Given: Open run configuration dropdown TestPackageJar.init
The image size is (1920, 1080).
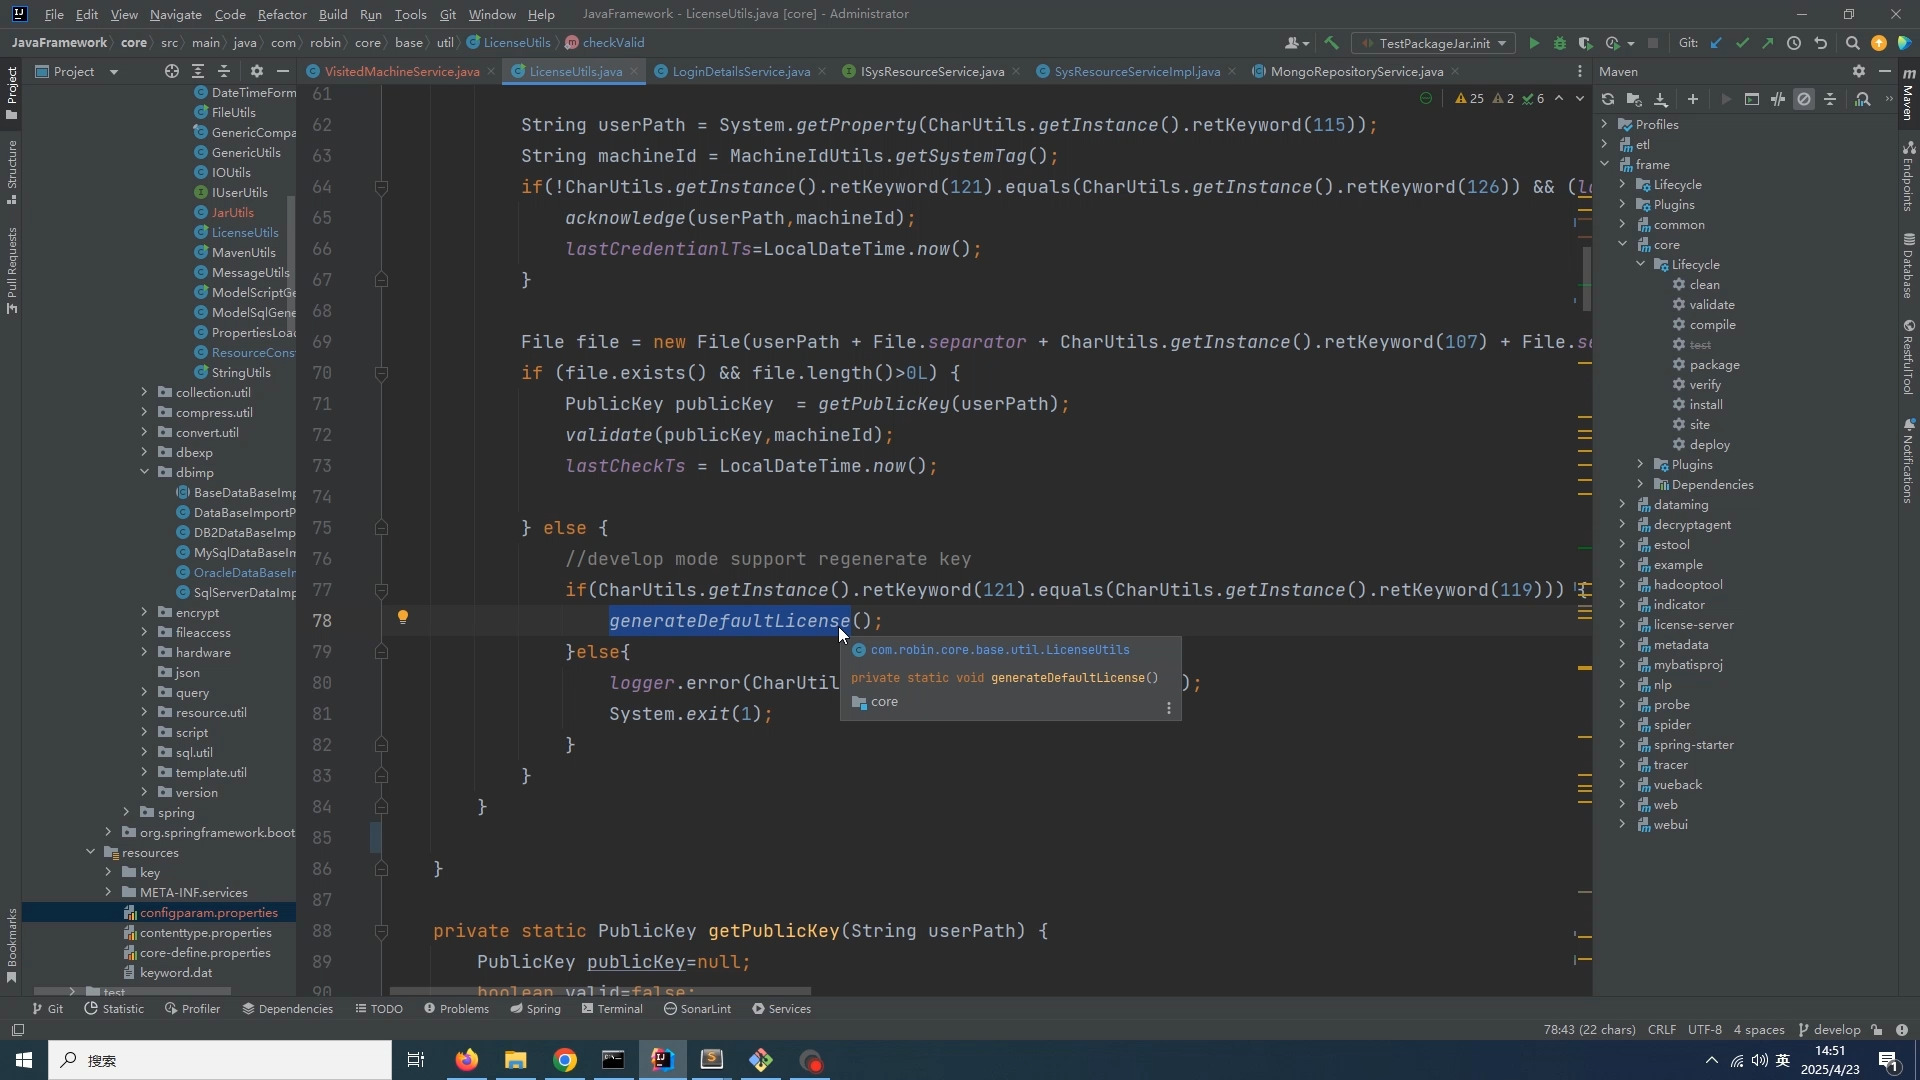Looking at the screenshot, I should pyautogui.click(x=1433, y=43).
